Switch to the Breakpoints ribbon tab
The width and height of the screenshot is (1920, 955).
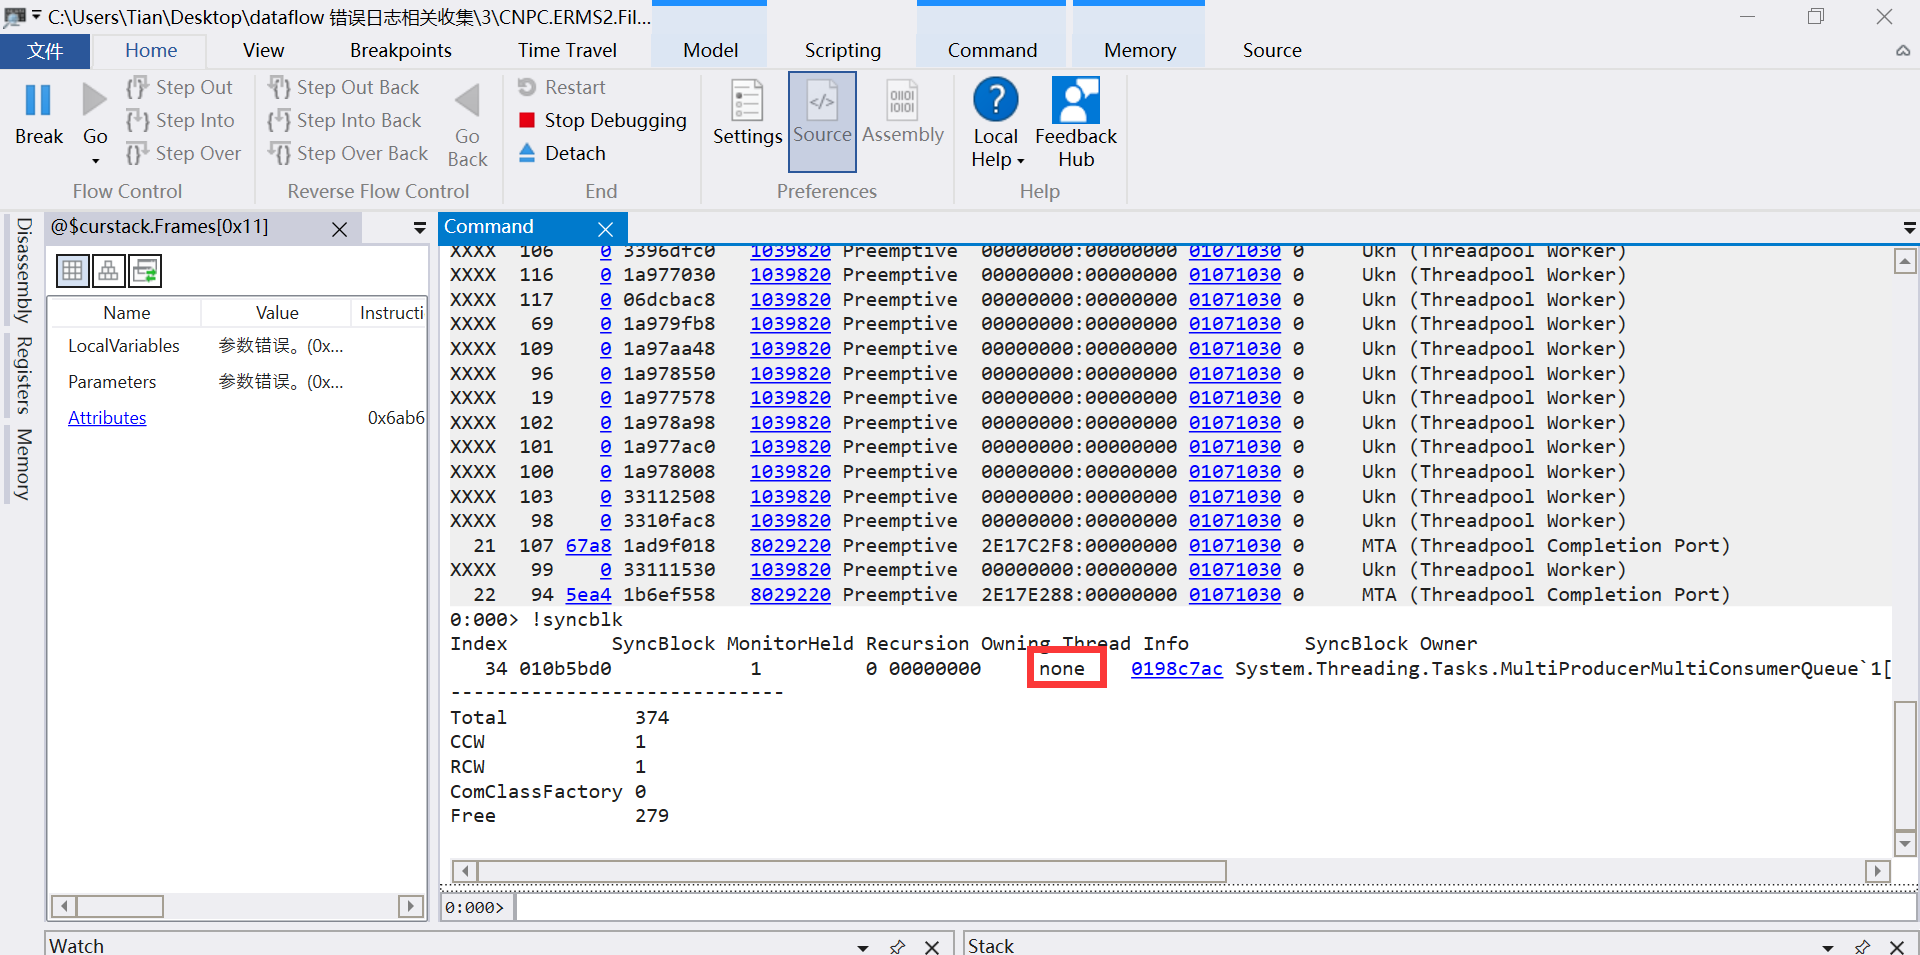tap(401, 51)
